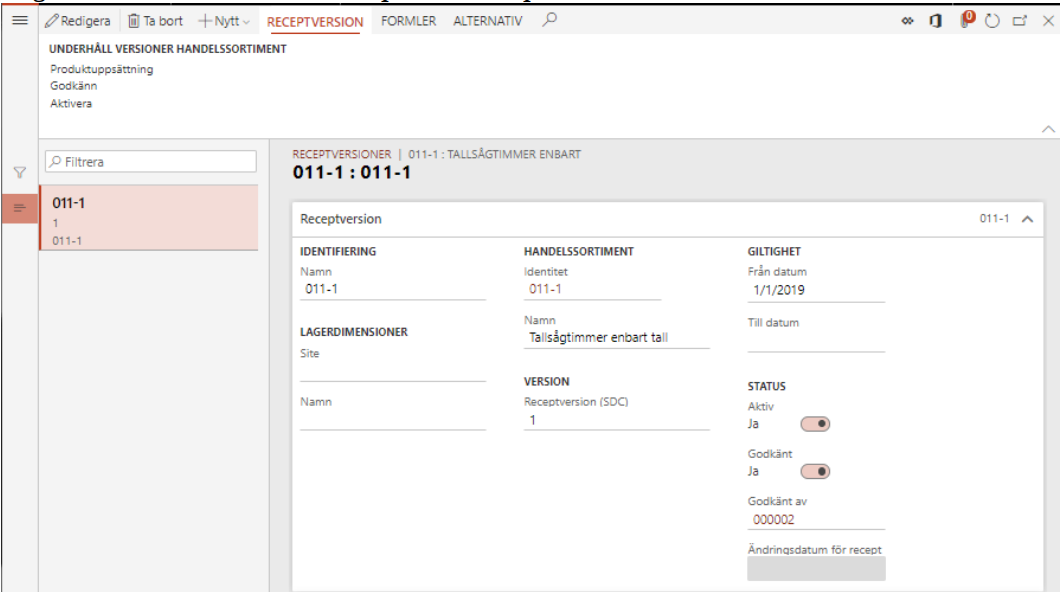
Task: Click the Filtrera search field
Action: click(152, 161)
